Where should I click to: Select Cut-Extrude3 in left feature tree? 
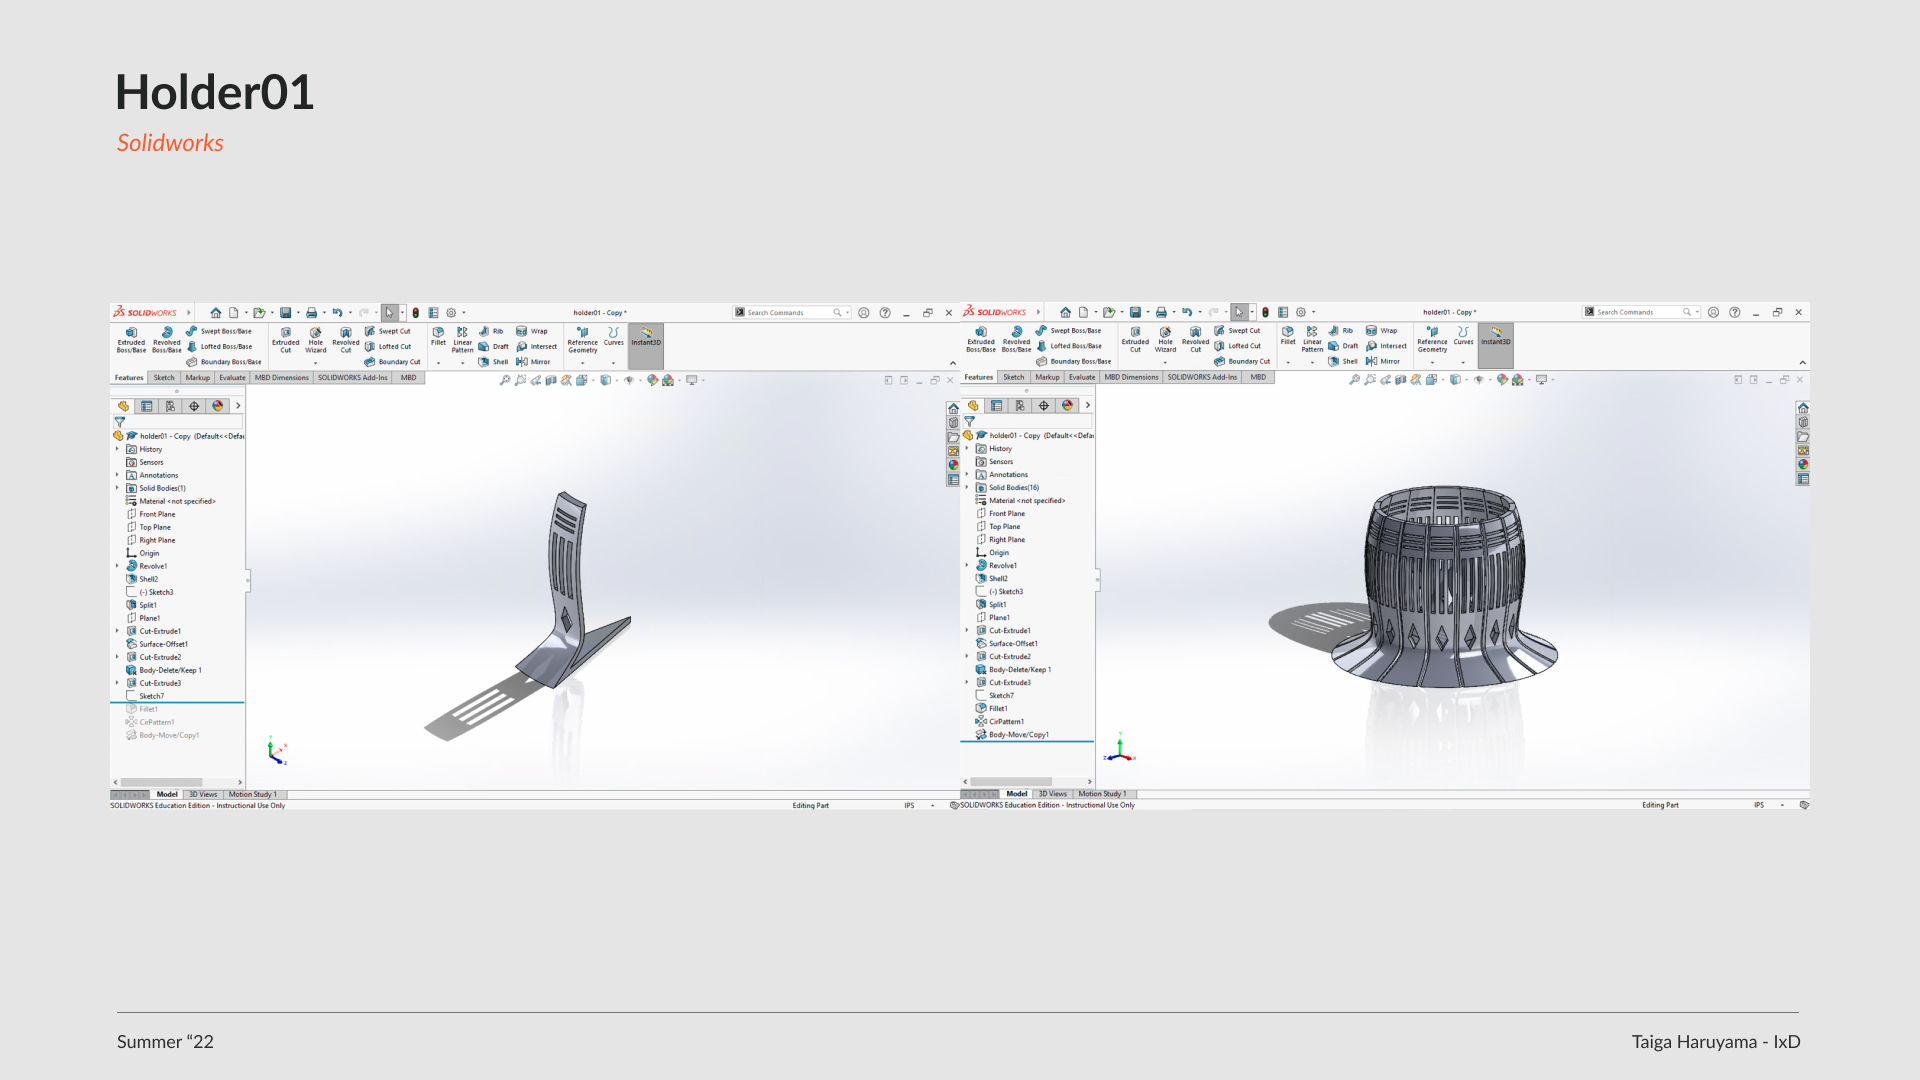[x=160, y=683]
